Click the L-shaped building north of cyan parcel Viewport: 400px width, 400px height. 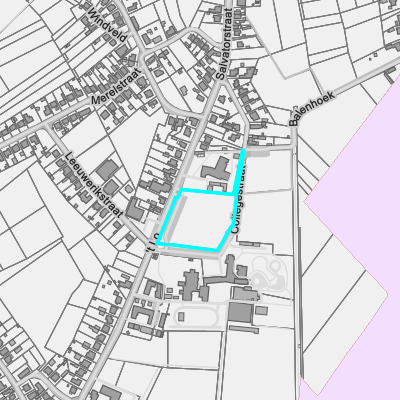click(217, 169)
